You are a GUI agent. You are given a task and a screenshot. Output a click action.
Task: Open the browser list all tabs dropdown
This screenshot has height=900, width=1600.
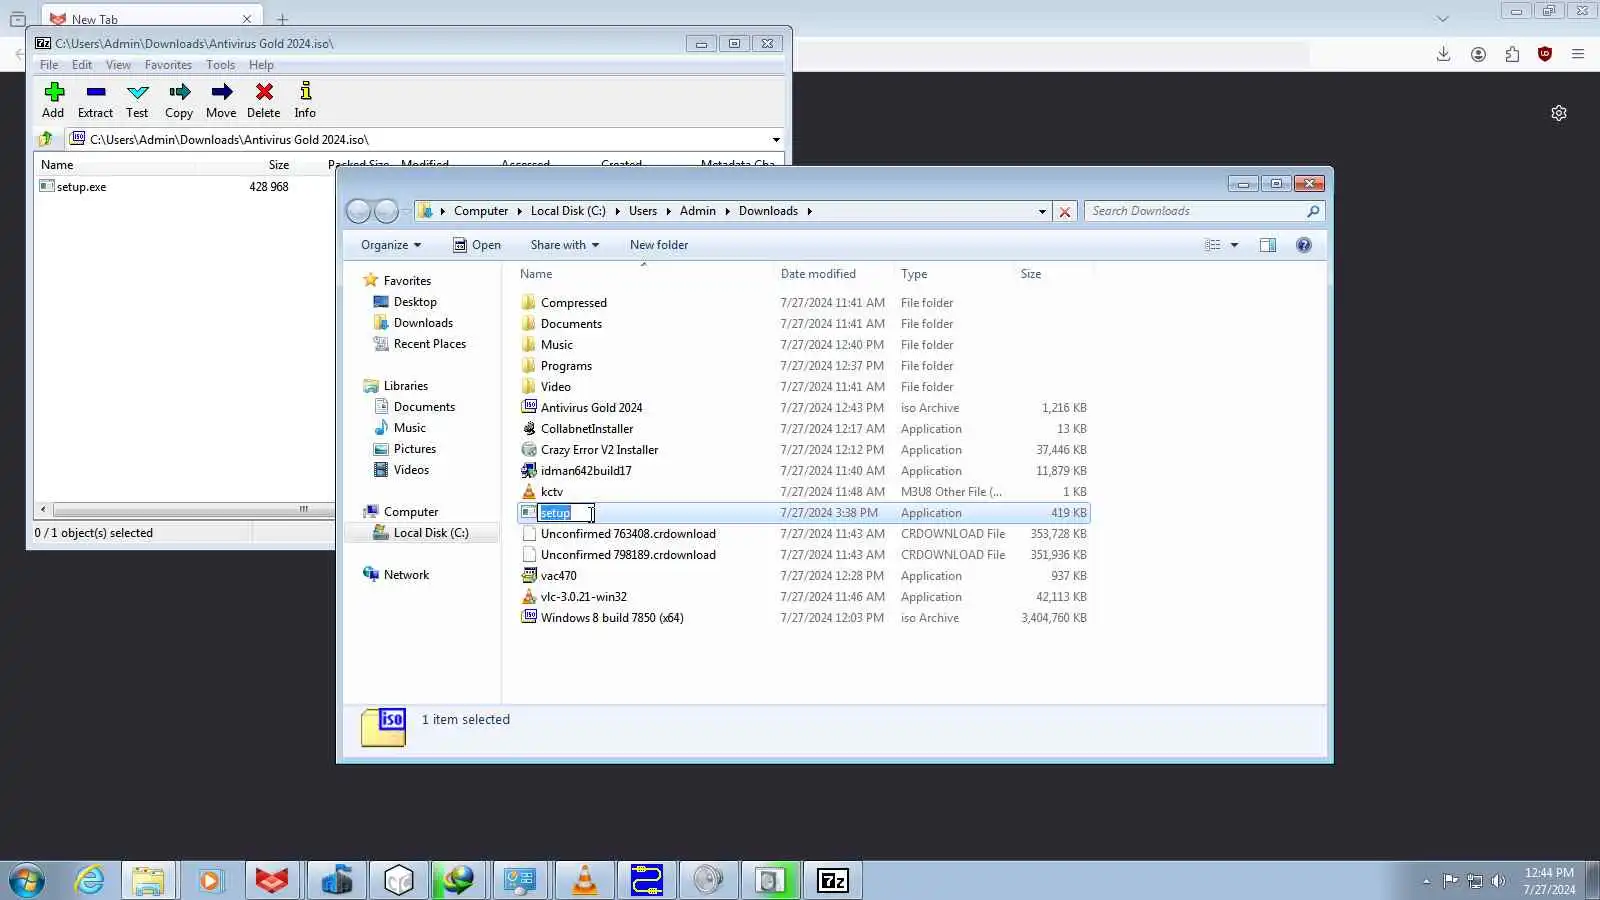1442,18
